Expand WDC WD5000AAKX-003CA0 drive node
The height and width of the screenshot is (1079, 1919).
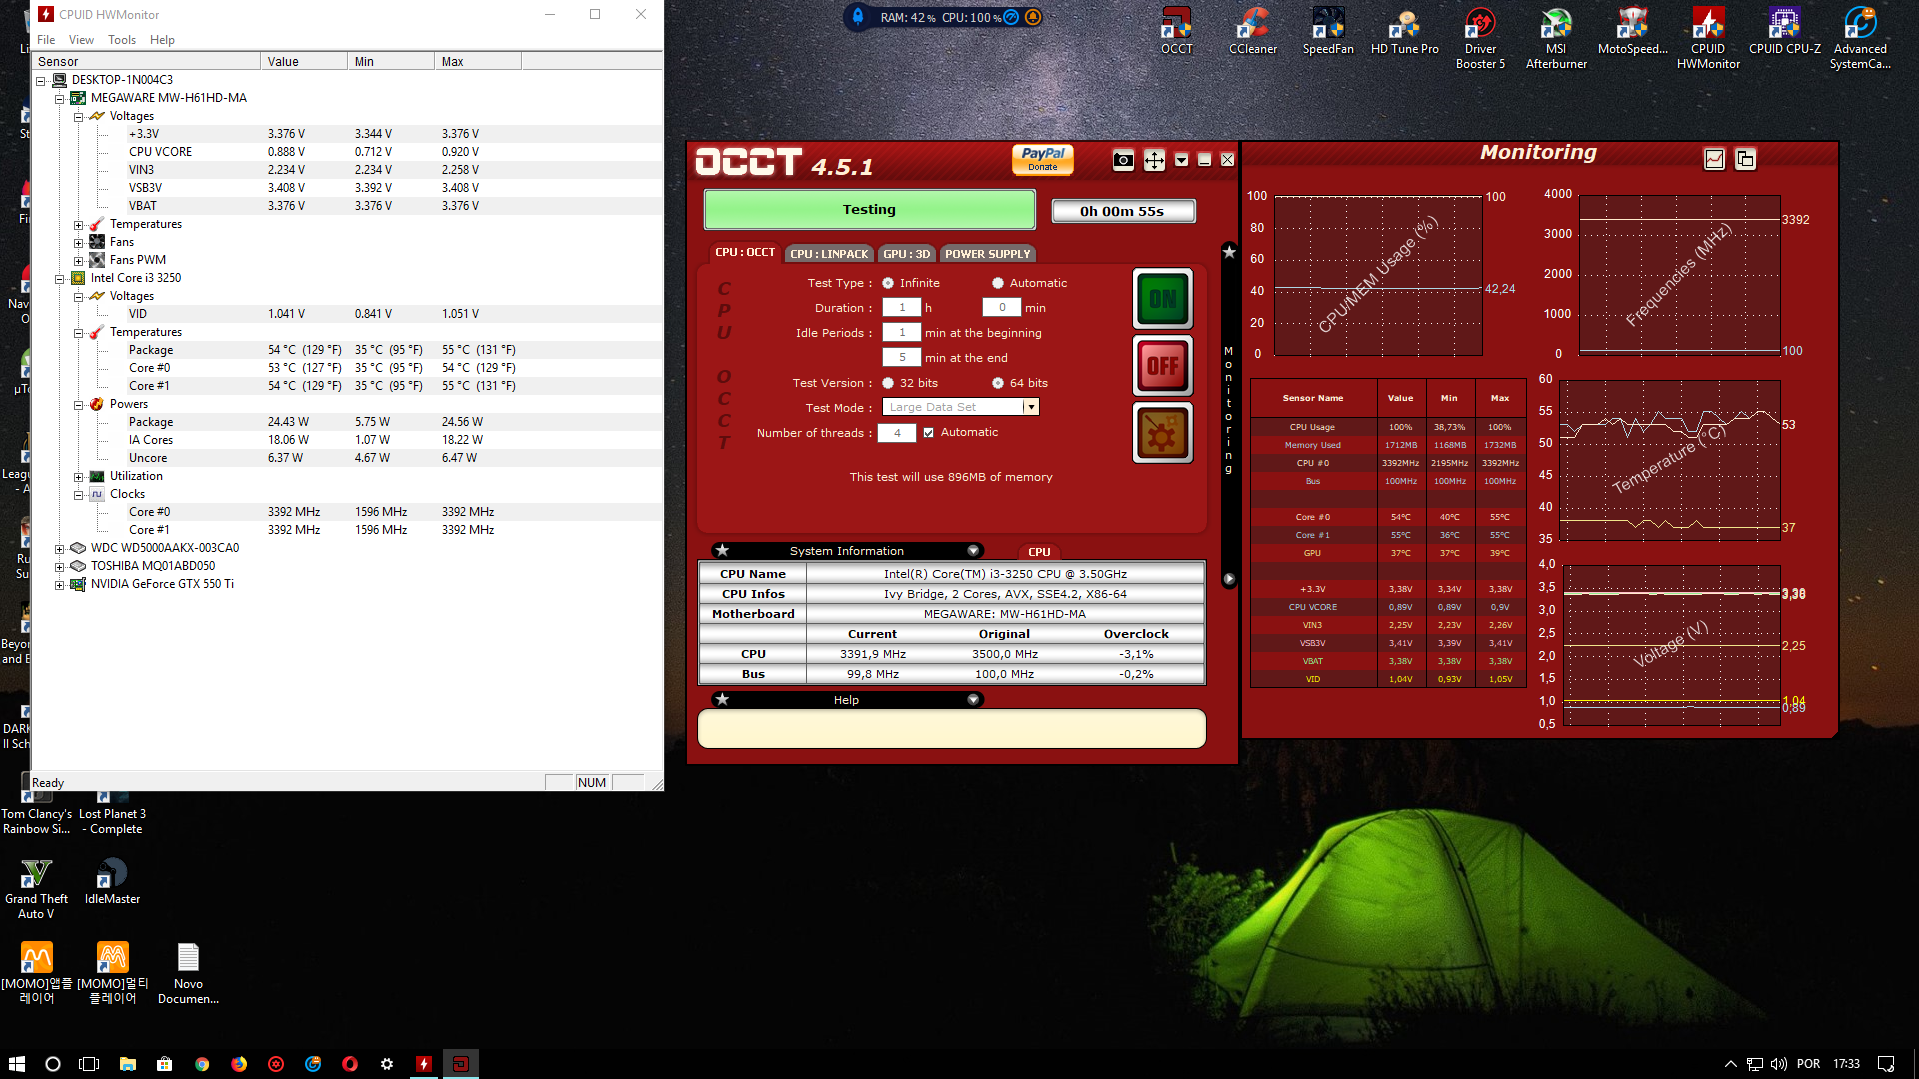60,549
